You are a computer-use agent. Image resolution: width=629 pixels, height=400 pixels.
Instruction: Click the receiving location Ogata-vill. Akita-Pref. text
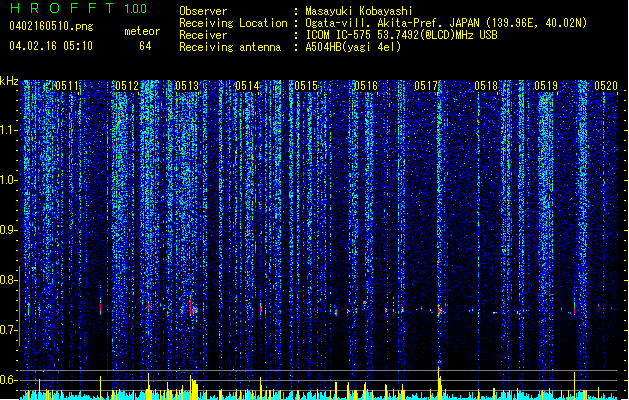446,23
